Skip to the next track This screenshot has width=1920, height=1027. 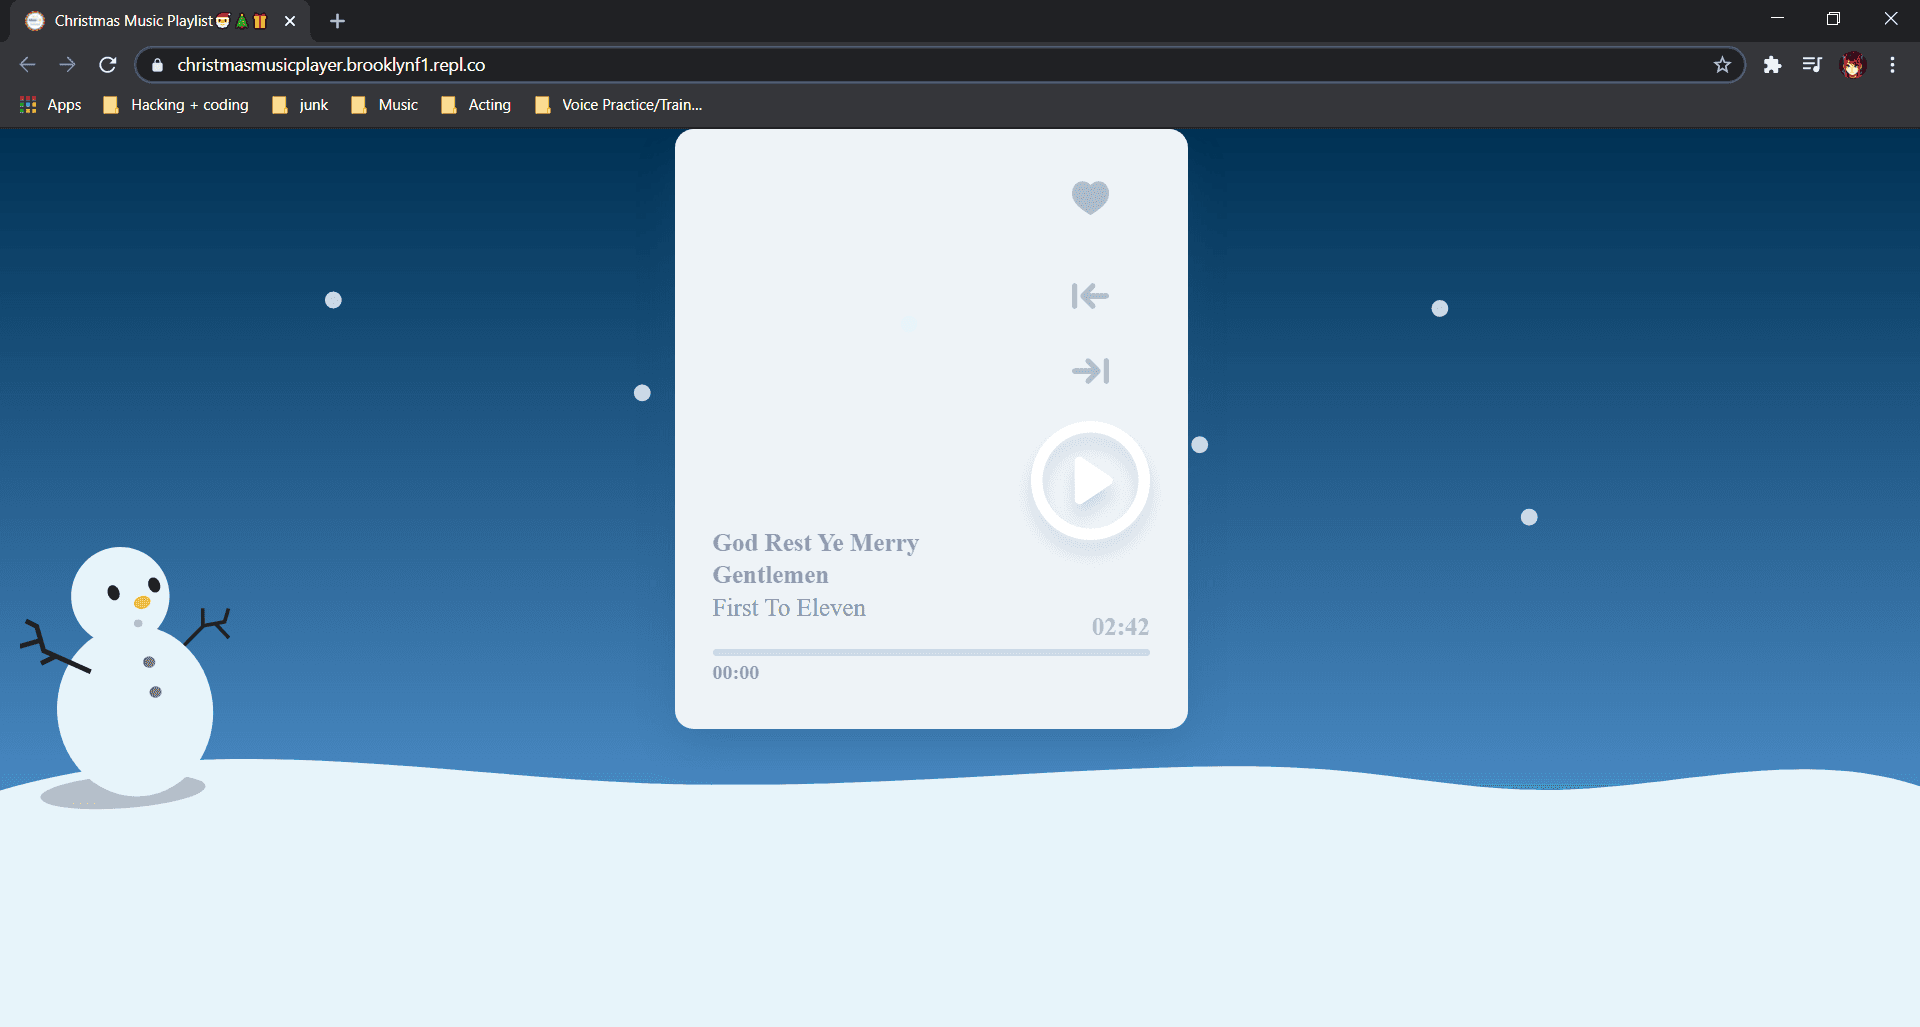tap(1090, 371)
